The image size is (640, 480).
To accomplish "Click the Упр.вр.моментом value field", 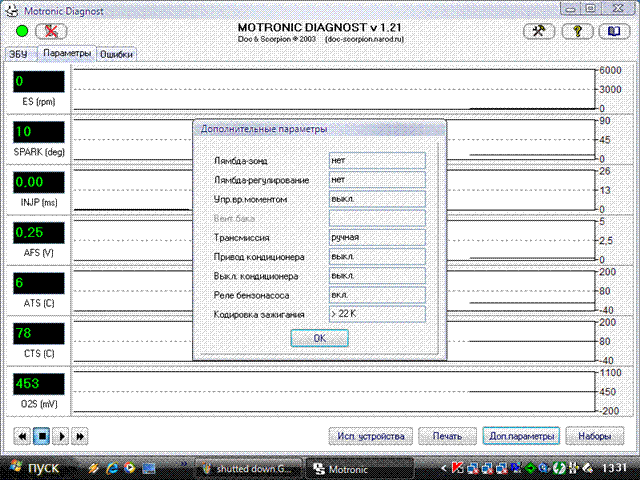I will point(377,199).
